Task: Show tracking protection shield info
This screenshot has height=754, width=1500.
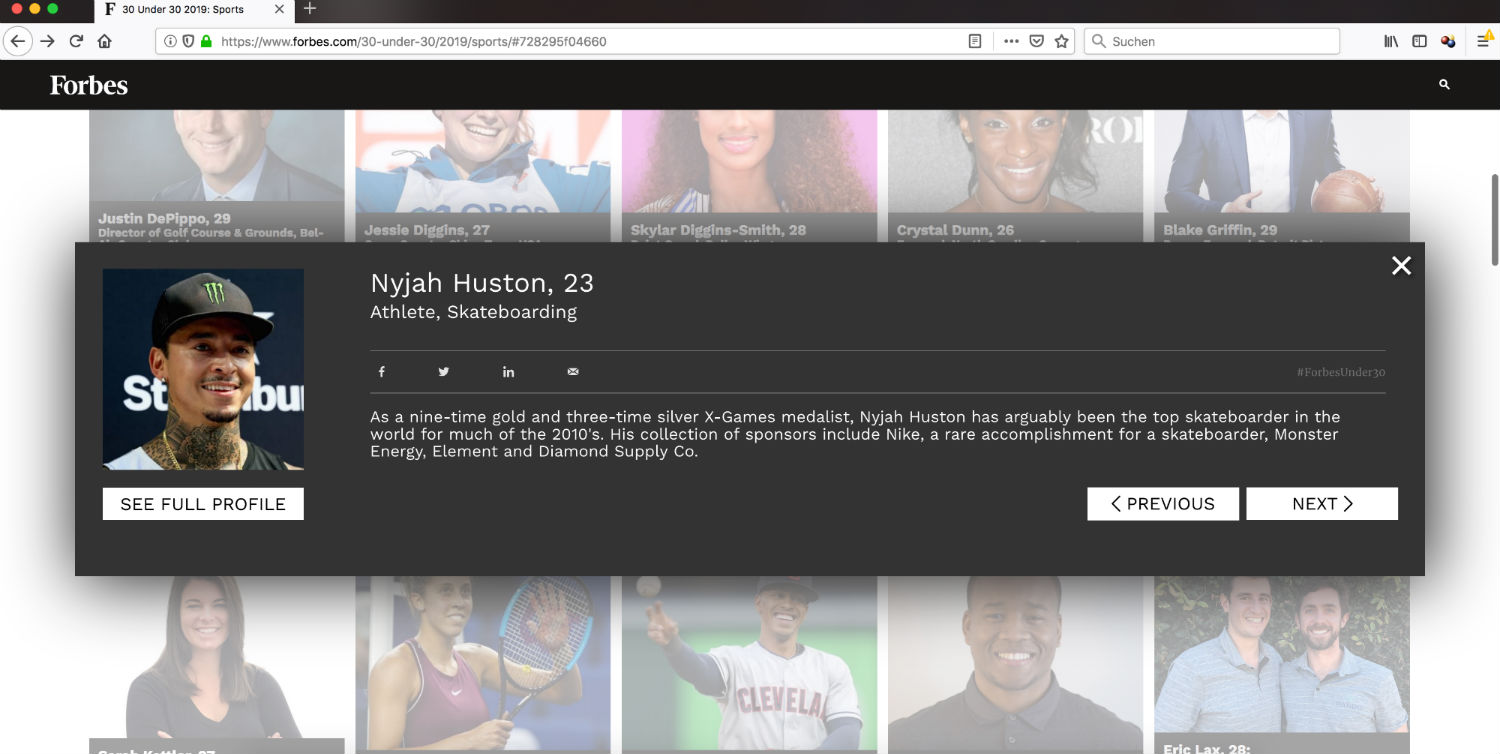Action: pyautogui.click(x=188, y=41)
